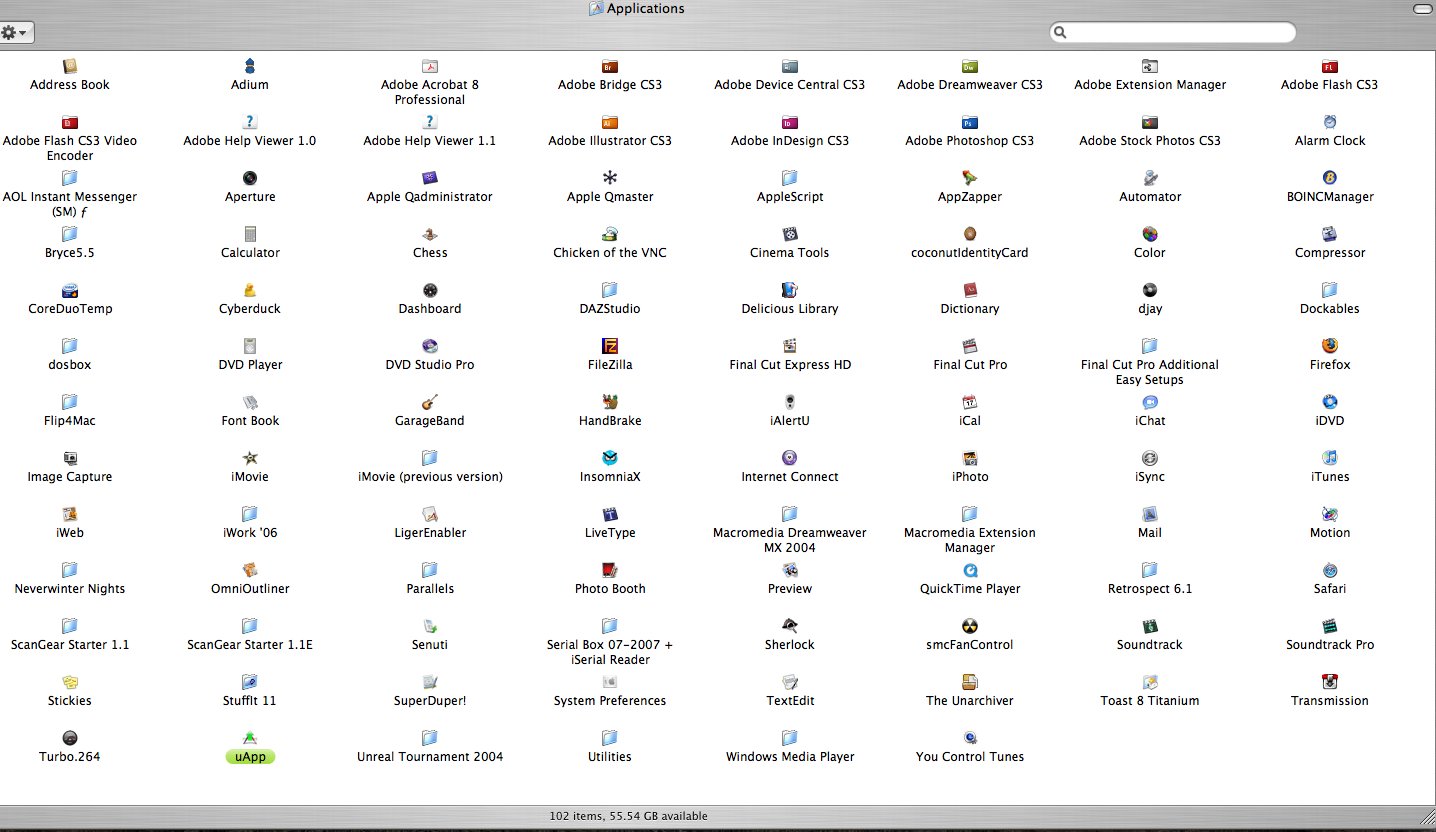
Task: Select Adobe Acrobat 8 Professional icon
Action: pyautogui.click(x=430, y=66)
